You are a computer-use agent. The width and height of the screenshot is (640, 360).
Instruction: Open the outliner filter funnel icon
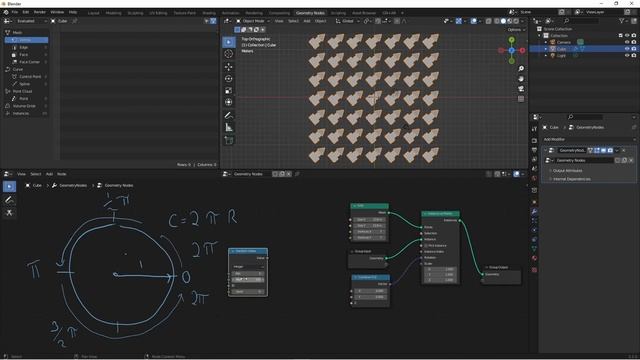tap(622, 21)
